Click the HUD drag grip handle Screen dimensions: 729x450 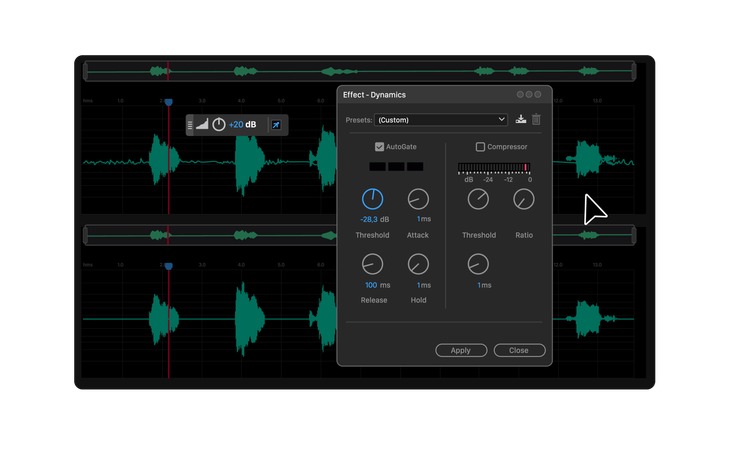[190, 125]
